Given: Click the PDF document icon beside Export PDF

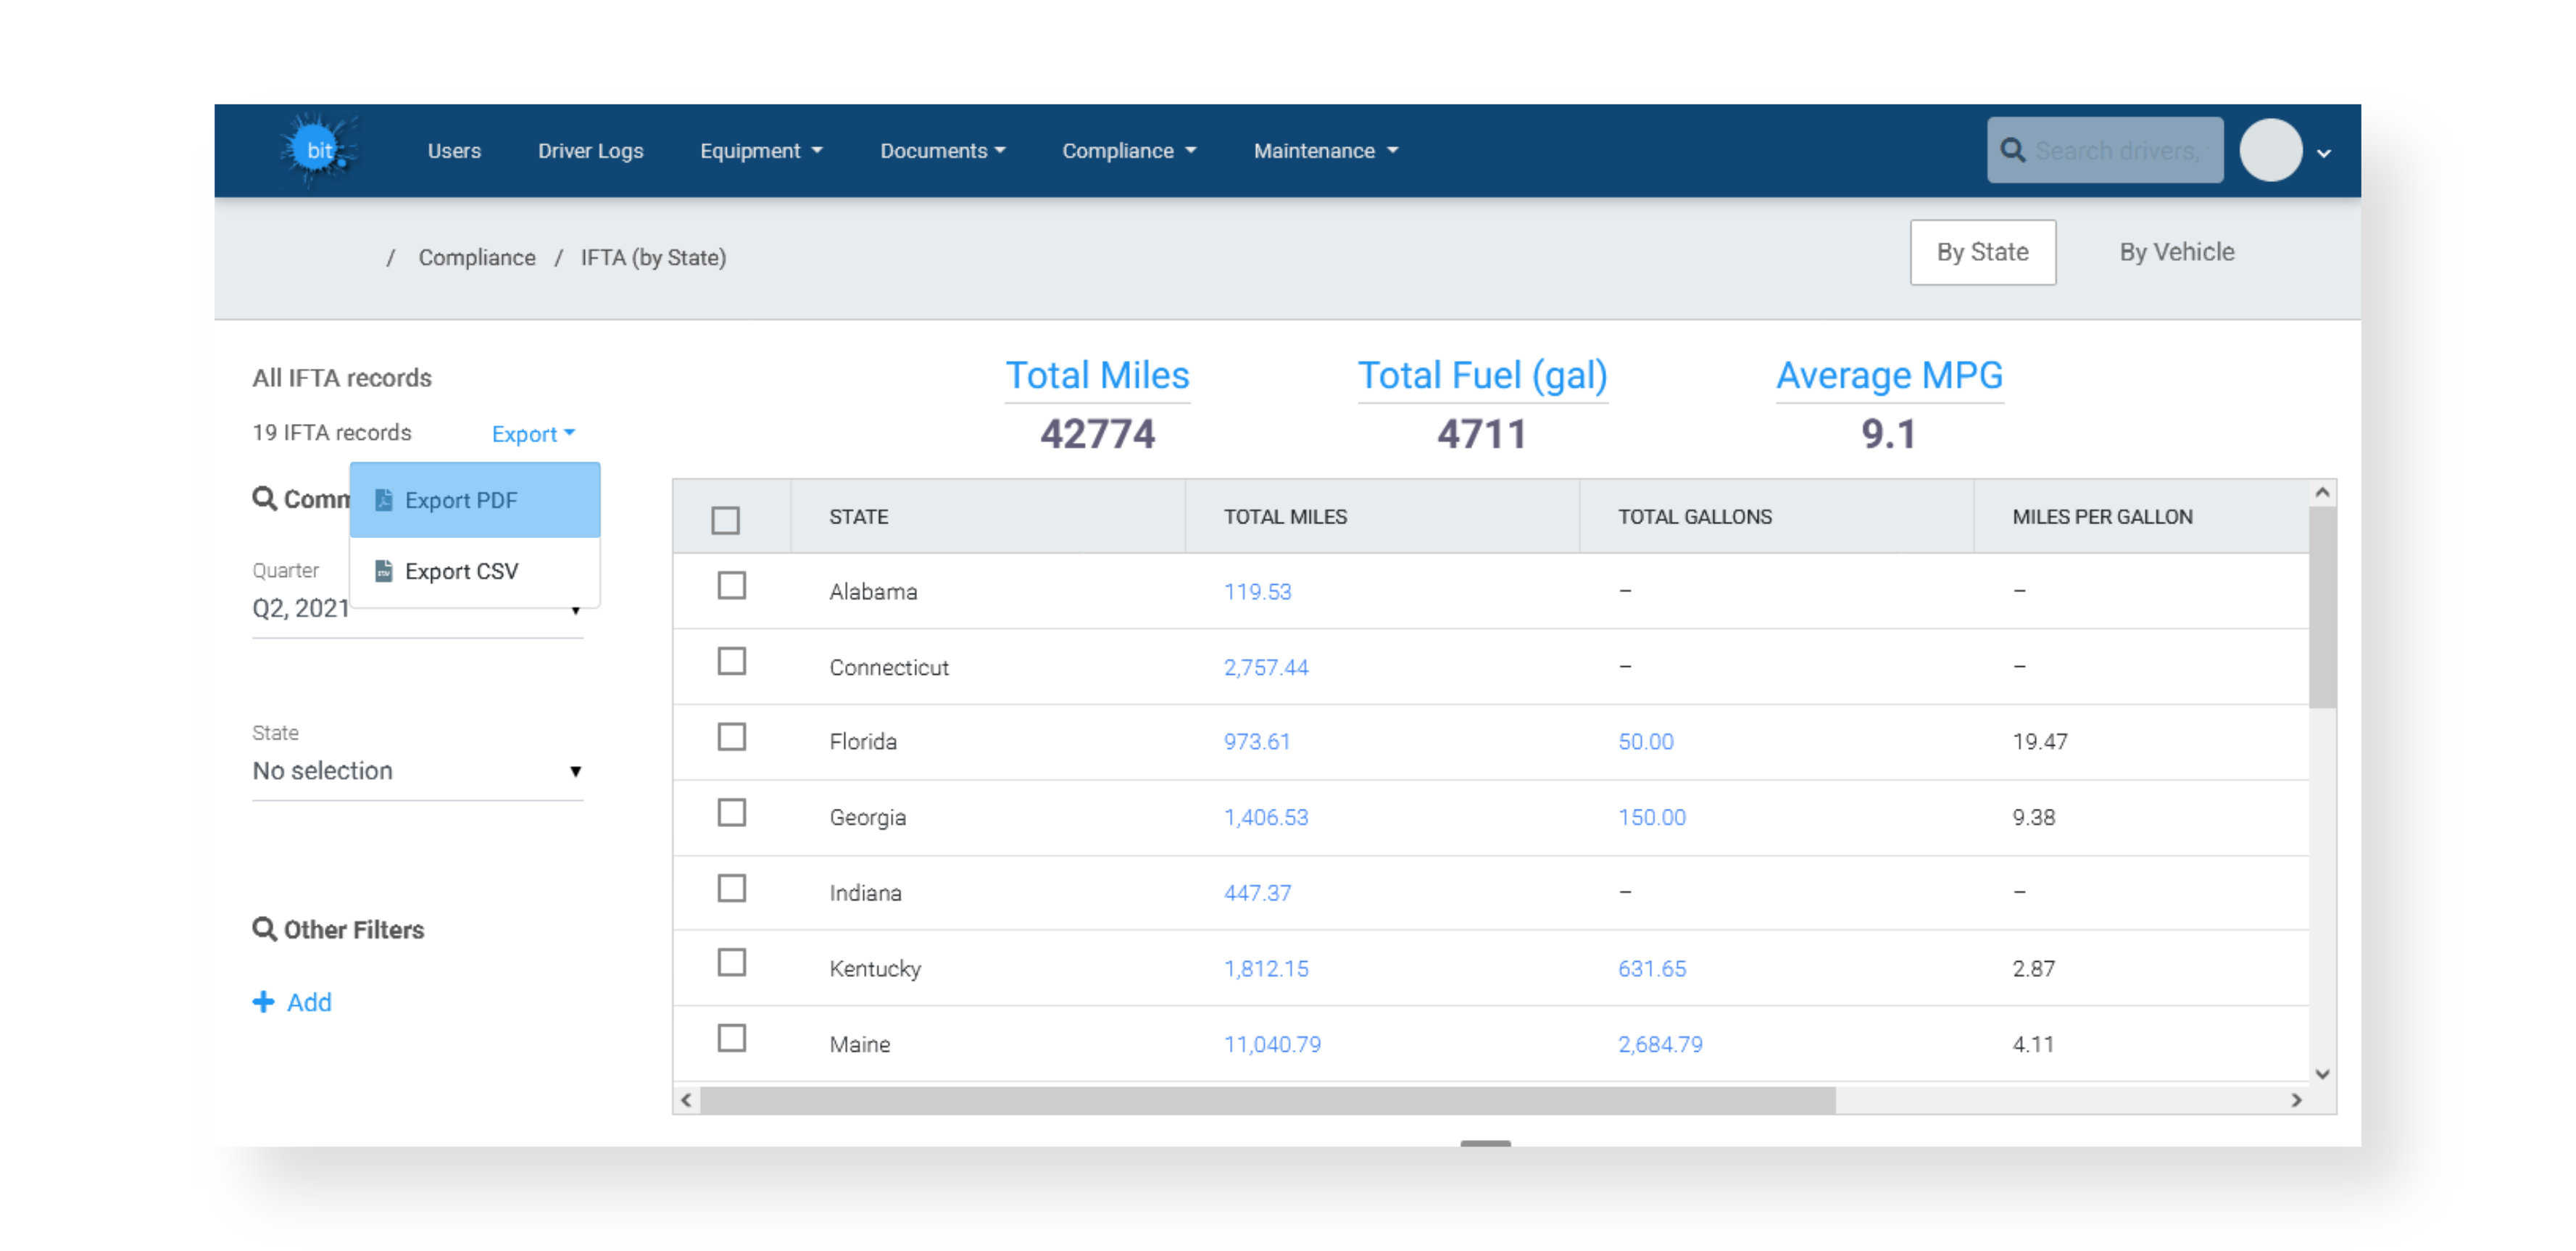Looking at the screenshot, I should coord(383,500).
